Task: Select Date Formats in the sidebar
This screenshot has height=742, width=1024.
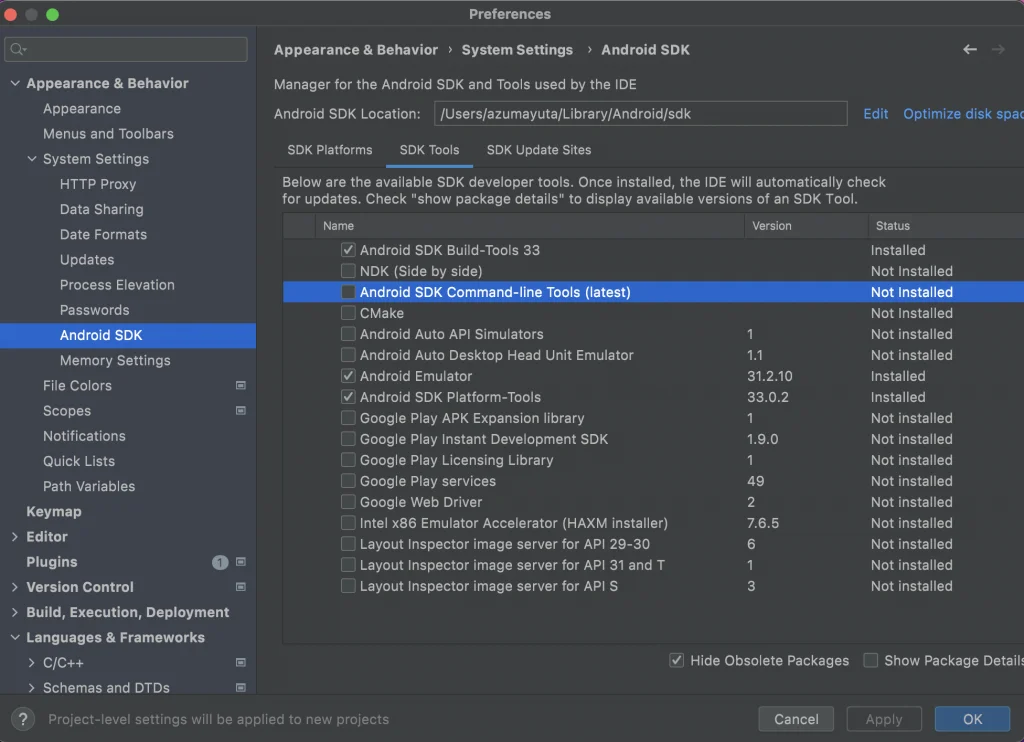Action: click(103, 234)
